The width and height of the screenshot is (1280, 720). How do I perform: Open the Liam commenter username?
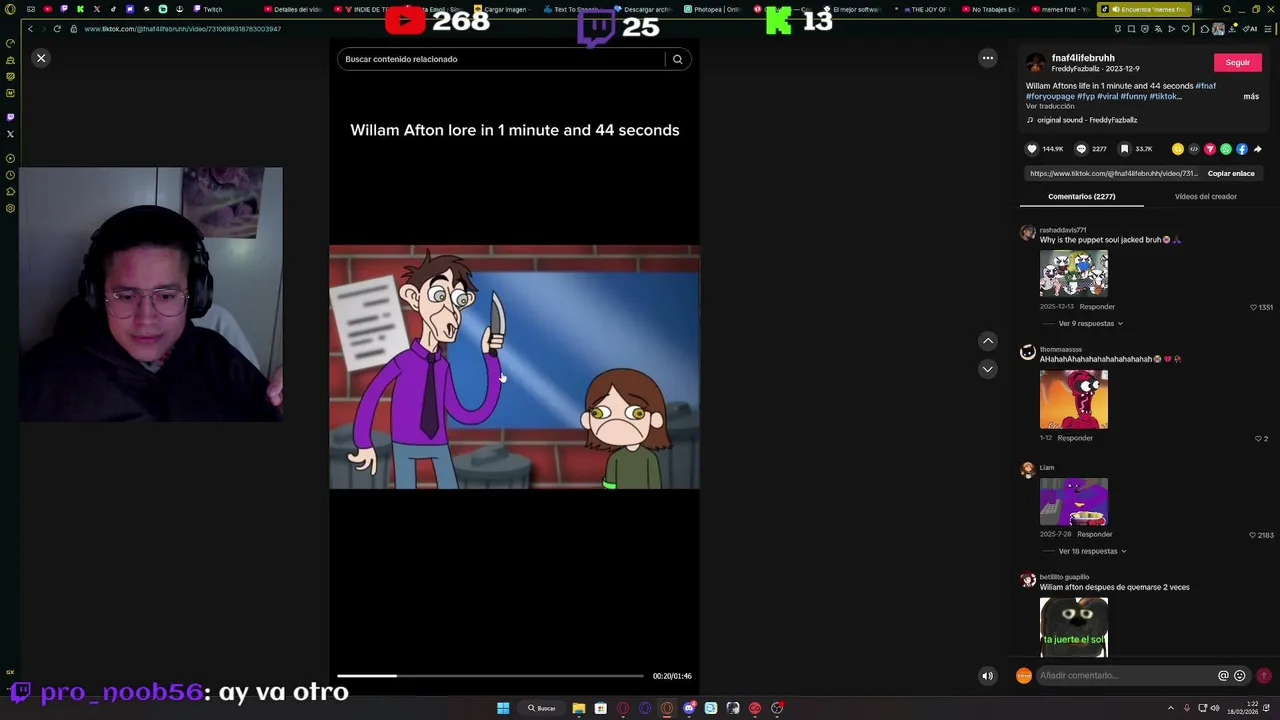[x=1047, y=468]
